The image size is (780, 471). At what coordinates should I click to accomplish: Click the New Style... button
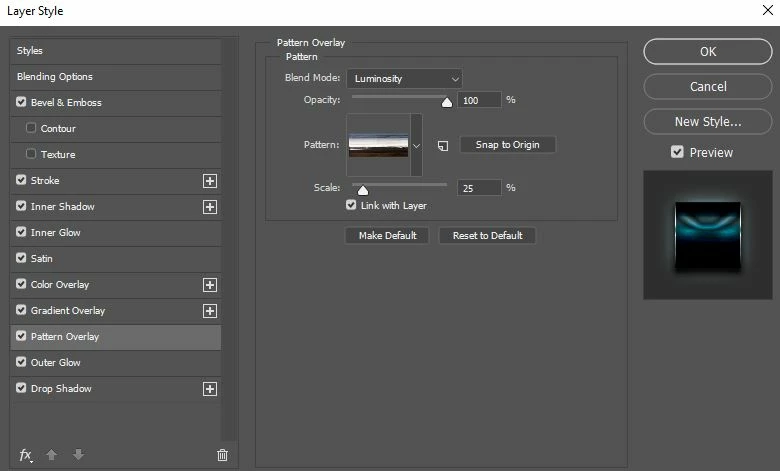click(x=708, y=121)
